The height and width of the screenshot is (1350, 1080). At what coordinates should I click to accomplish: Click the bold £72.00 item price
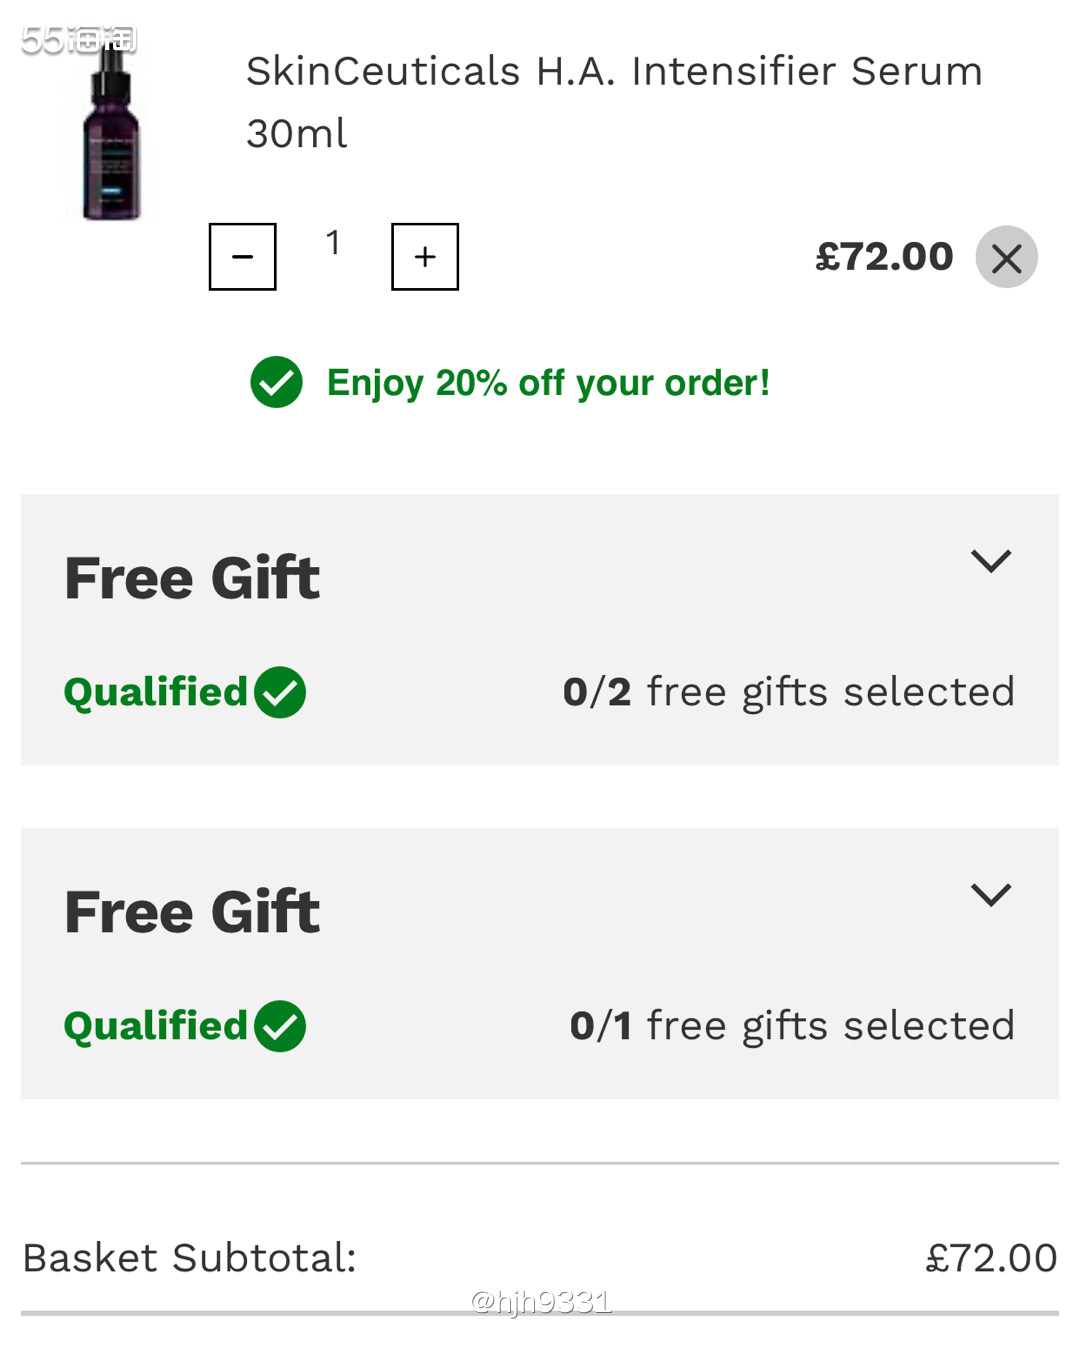[884, 257]
